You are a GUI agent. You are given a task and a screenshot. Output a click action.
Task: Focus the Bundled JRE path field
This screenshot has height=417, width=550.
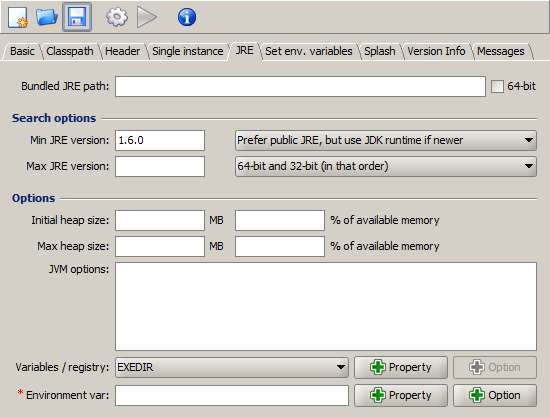(300, 86)
